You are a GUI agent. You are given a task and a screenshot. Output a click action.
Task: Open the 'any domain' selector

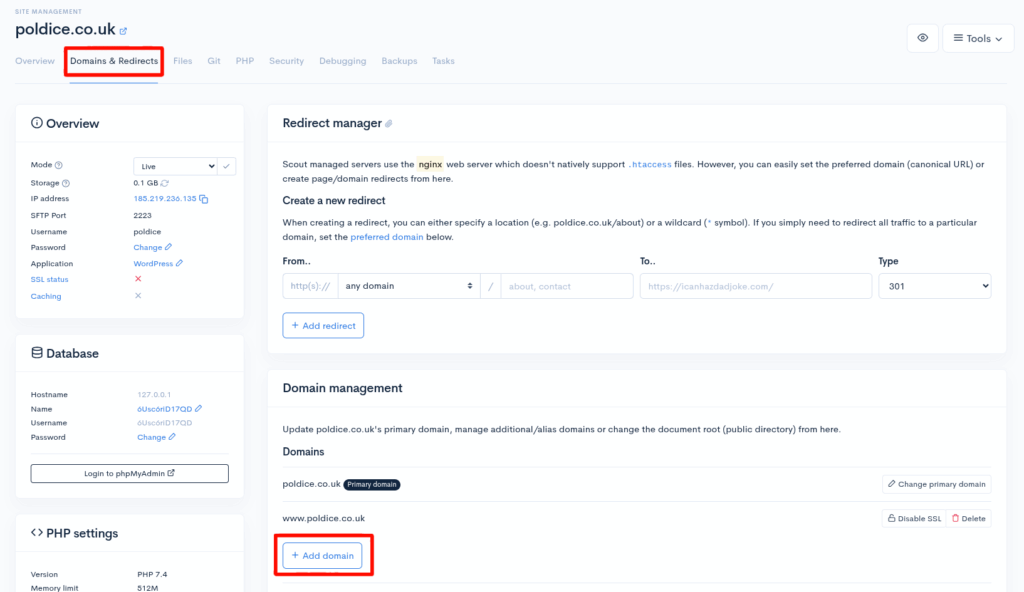408,286
